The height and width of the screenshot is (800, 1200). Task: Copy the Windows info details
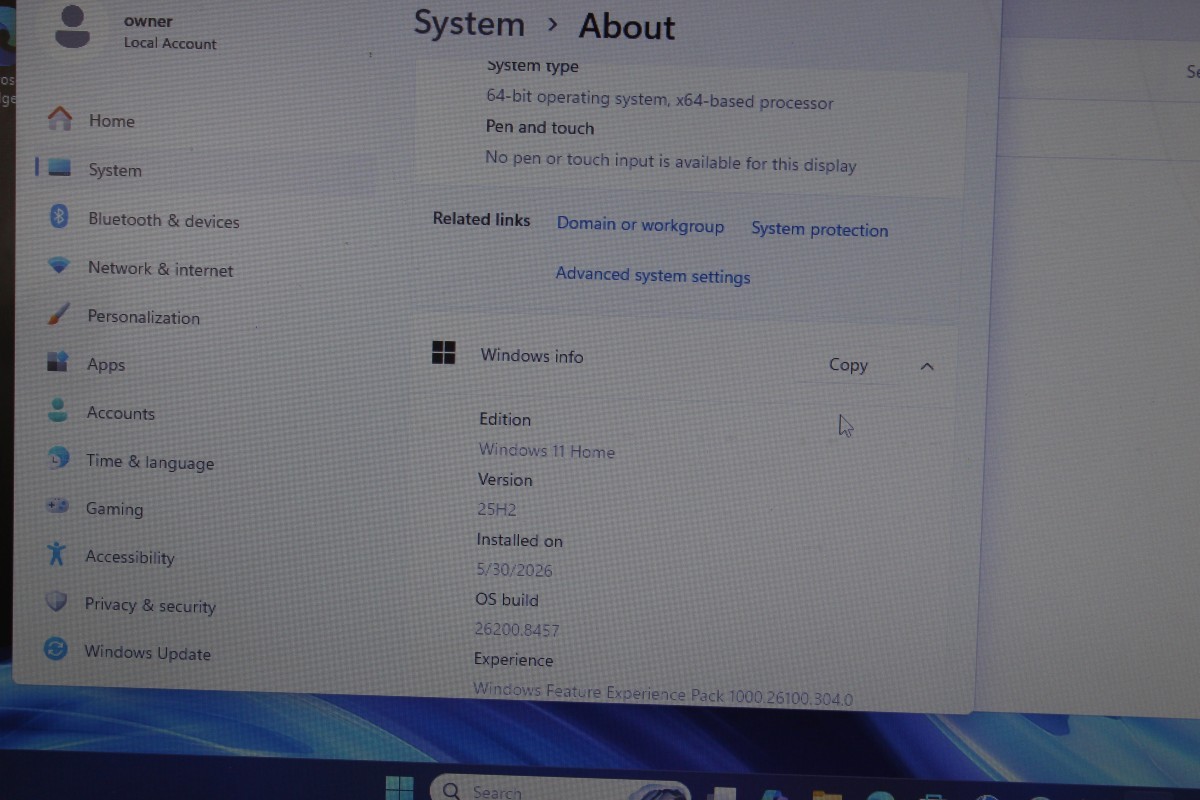pyautogui.click(x=848, y=365)
